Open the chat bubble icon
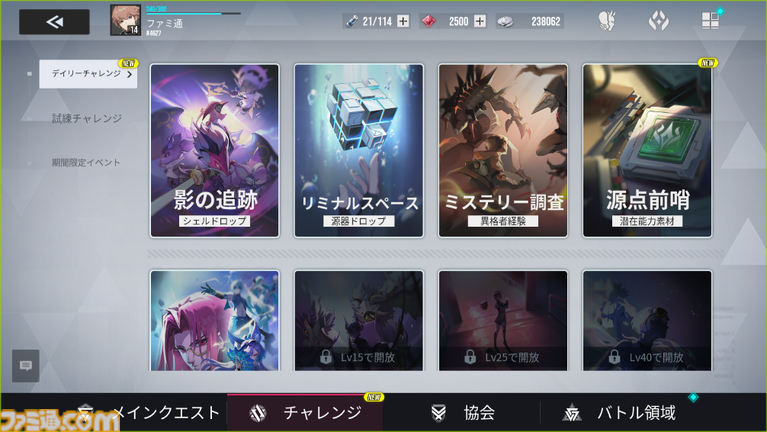 [26, 365]
